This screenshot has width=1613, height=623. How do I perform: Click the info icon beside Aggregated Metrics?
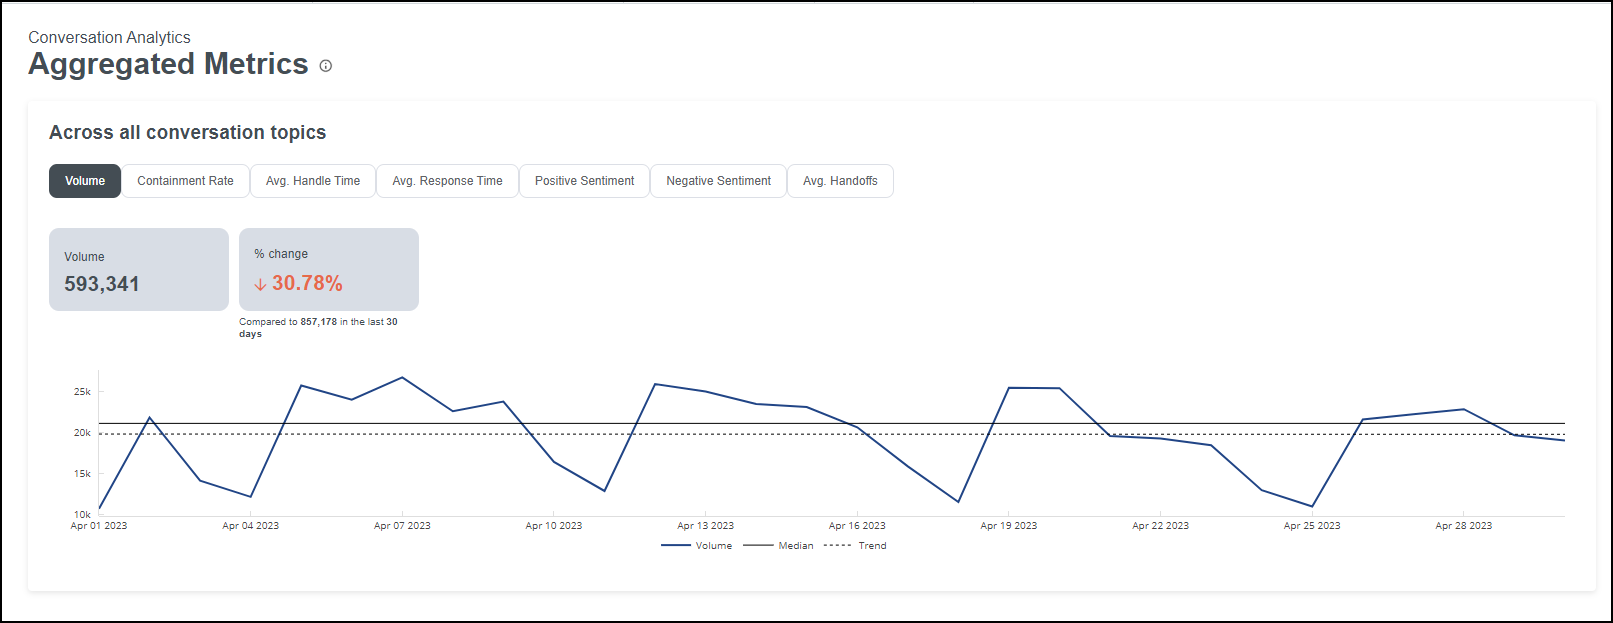[x=325, y=66]
